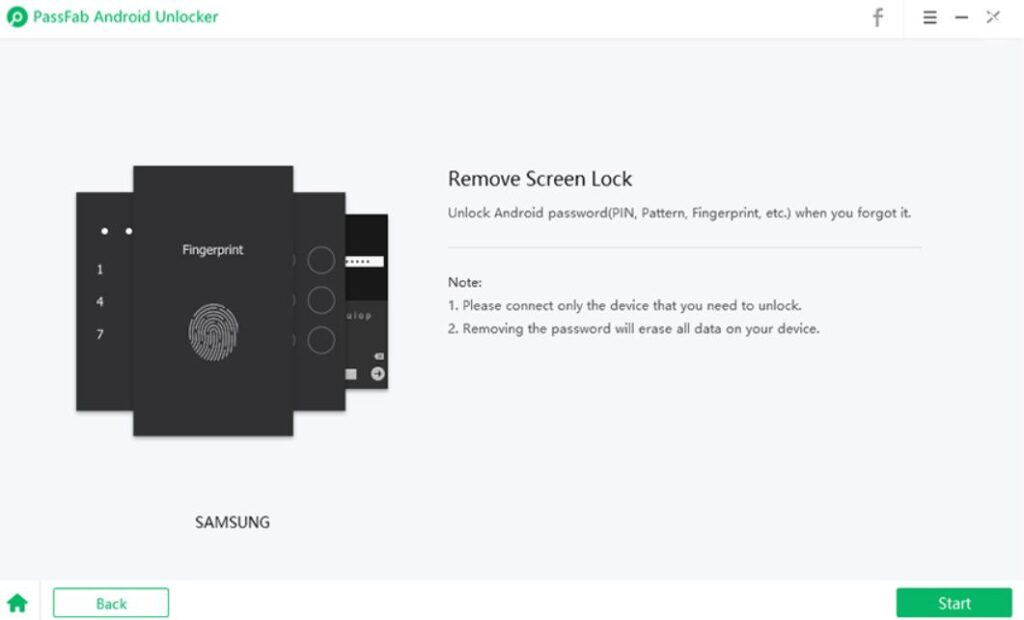The height and width of the screenshot is (620, 1024).
Task: Click digit 1 on the PIN card
Action: click(100, 269)
